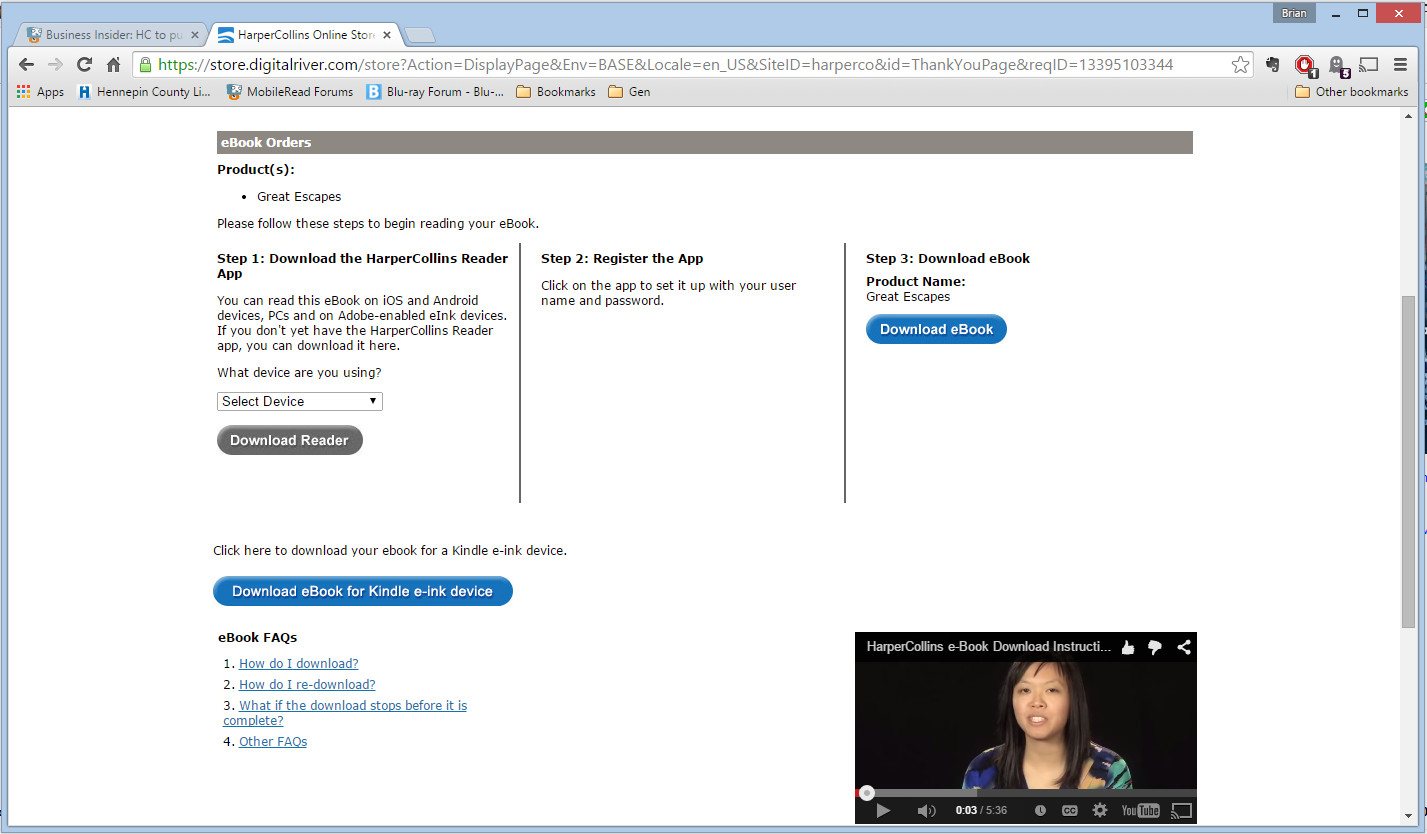Click the Download Reader button
This screenshot has width=1427, height=834.
(290, 440)
